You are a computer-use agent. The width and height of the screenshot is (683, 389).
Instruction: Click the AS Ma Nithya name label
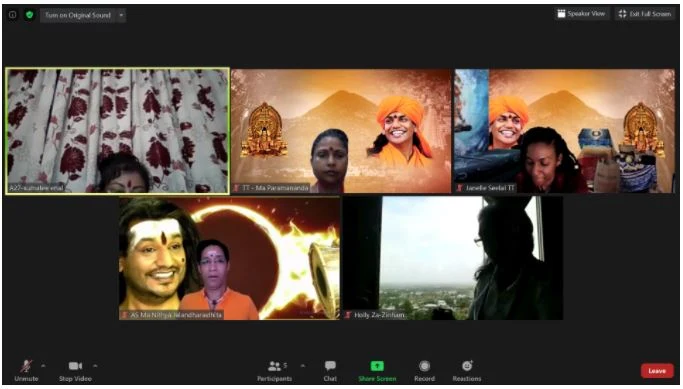click(176, 315)
